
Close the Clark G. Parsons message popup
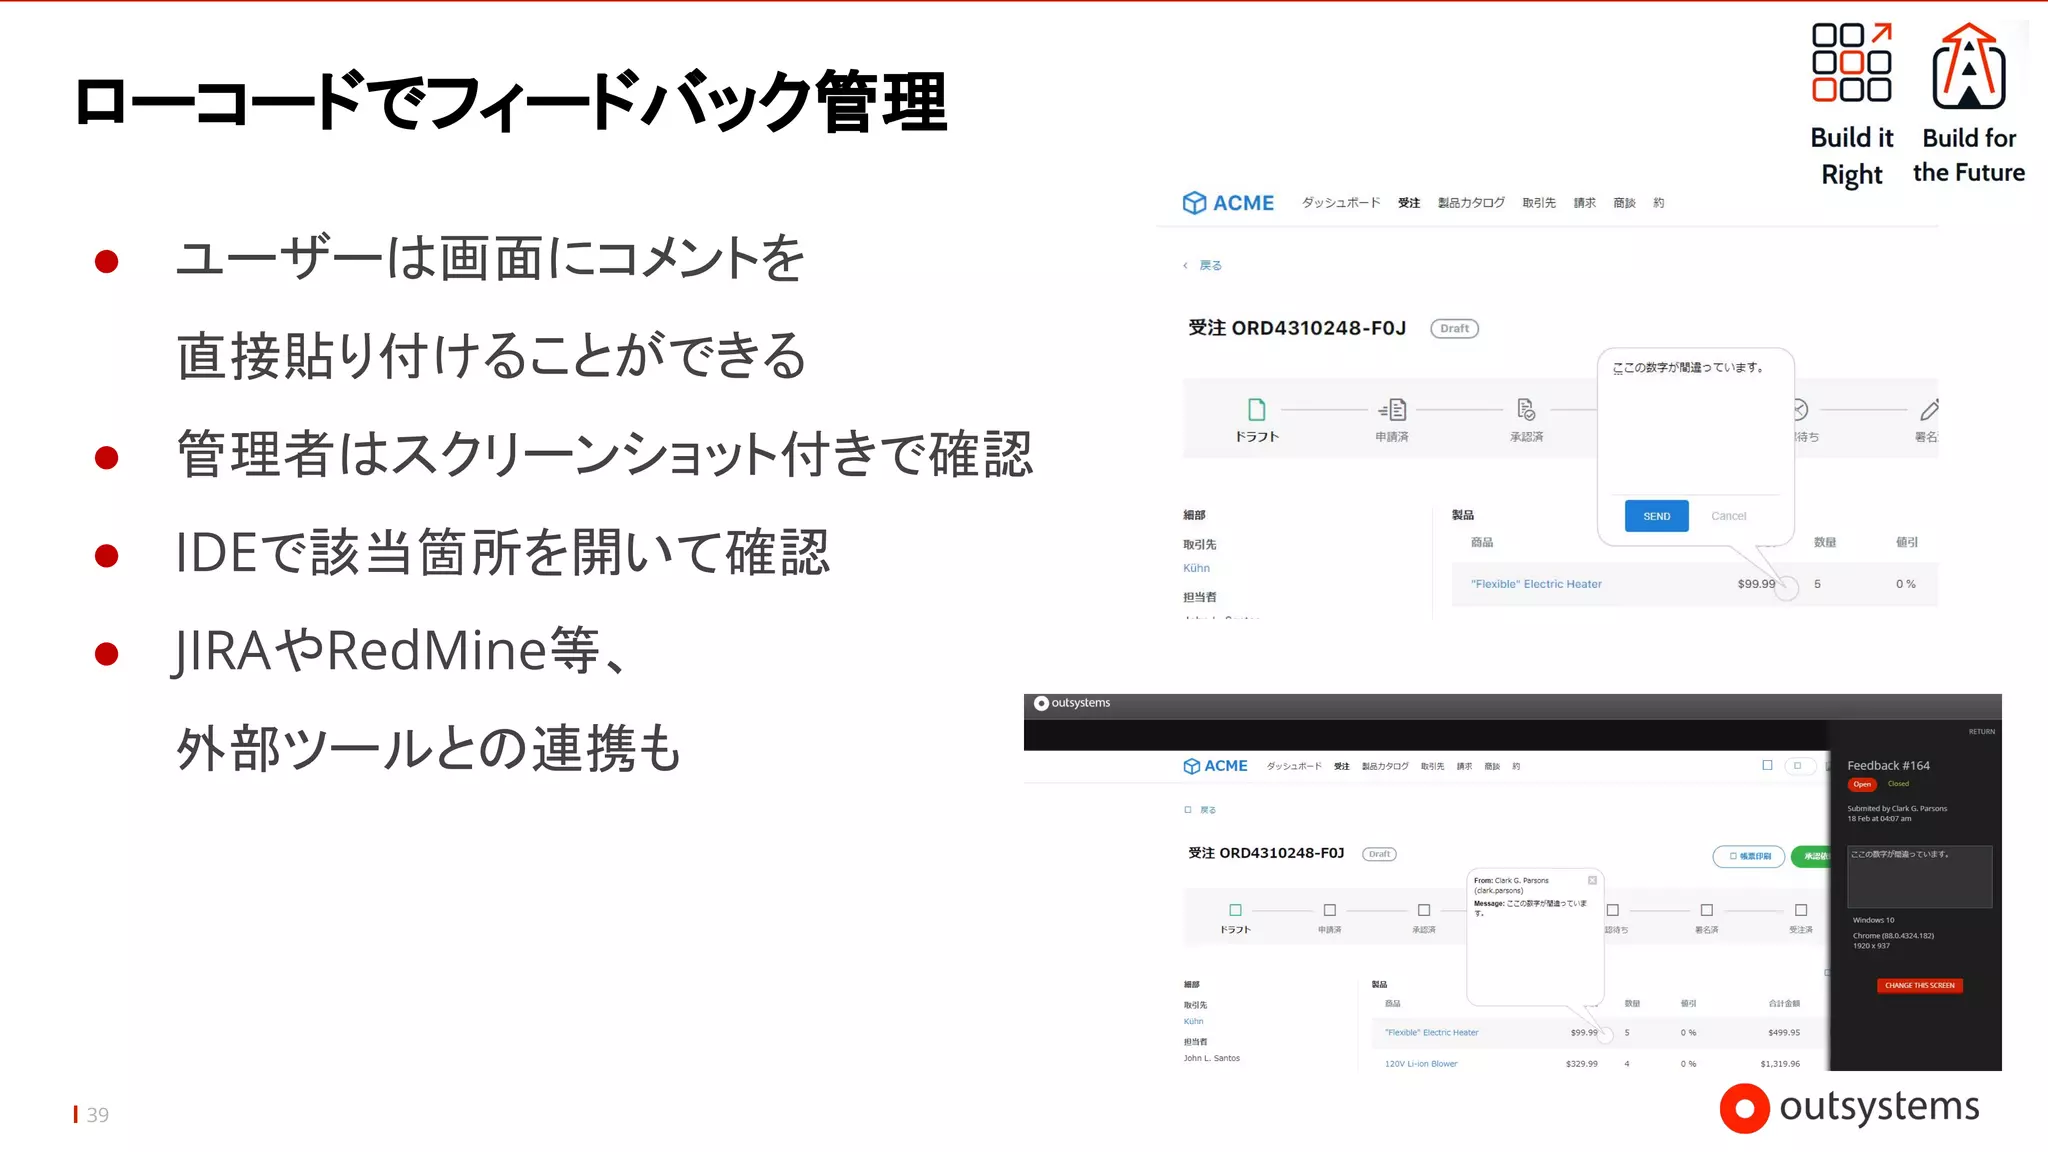click(1592, 880)
